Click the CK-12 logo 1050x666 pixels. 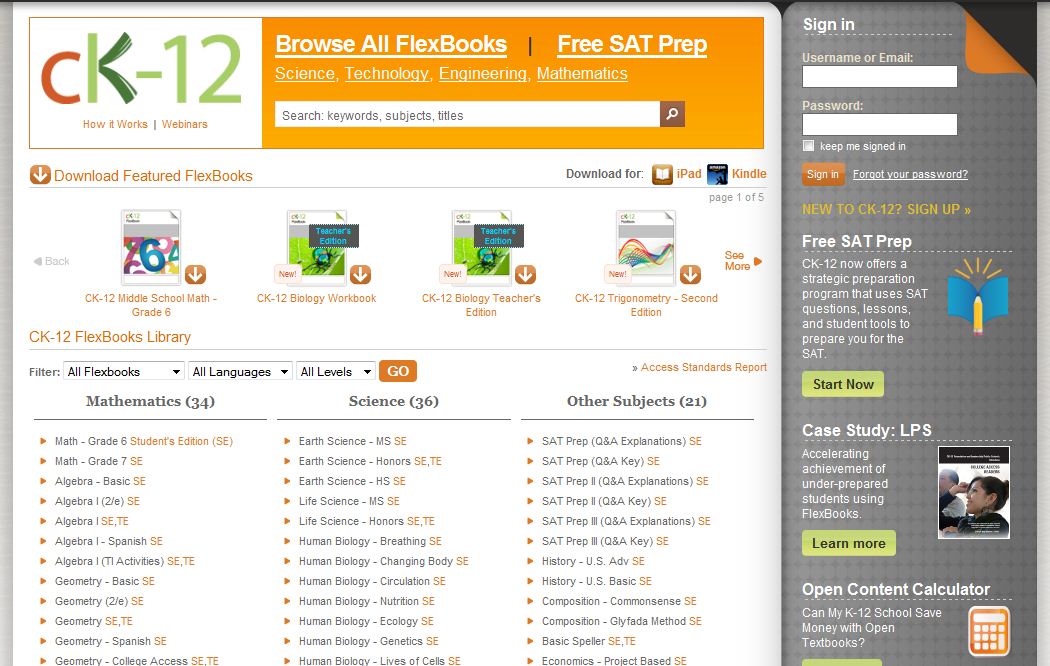(x=141, y=70)
